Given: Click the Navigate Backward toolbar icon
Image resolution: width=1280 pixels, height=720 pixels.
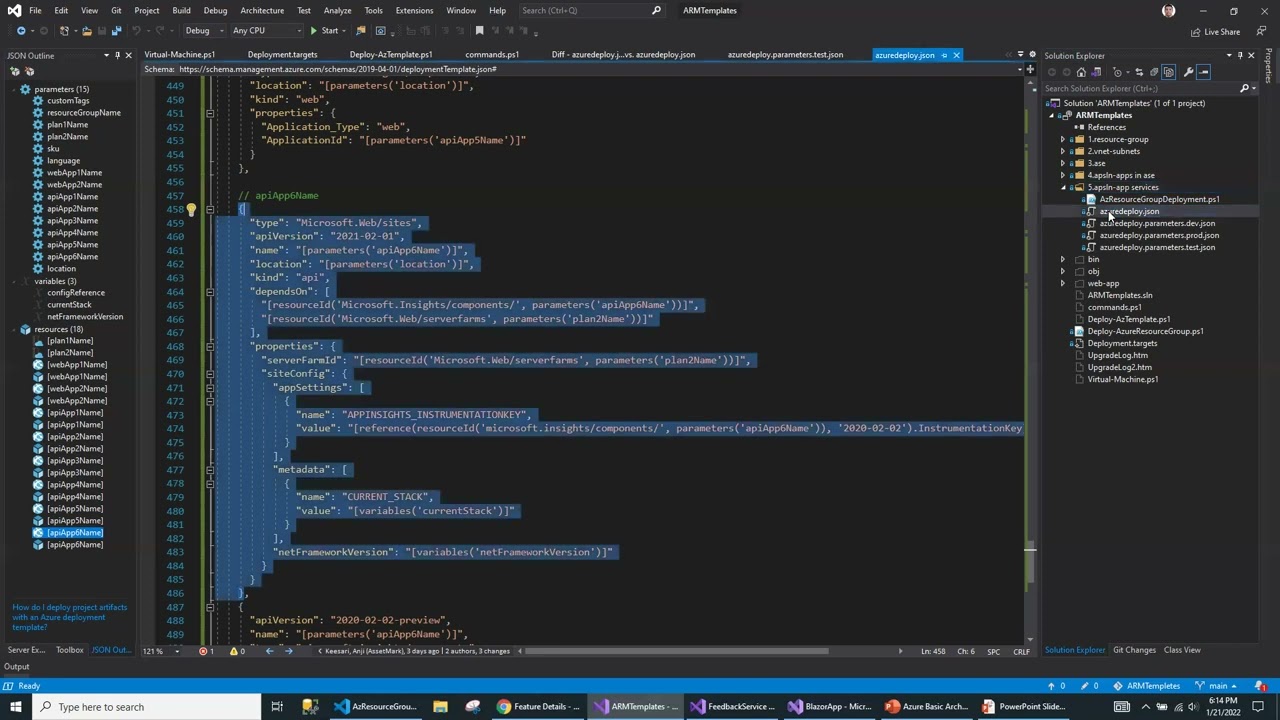Looking at the screenshot, I should pyautogui.click(x=21, y=31).
